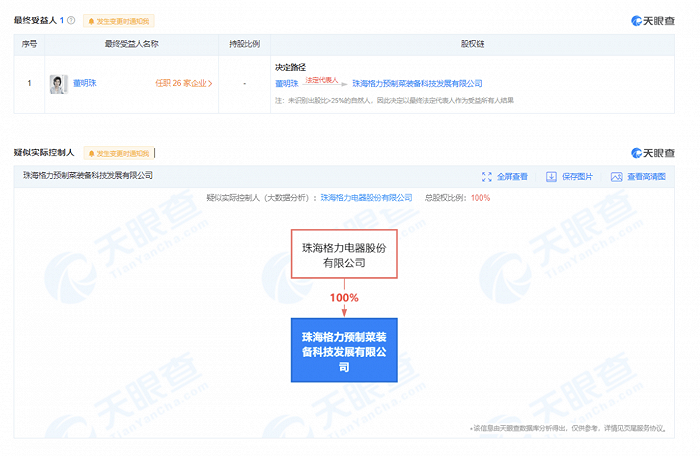
Task: Click the 持股比例 column header
Action: 245,44
